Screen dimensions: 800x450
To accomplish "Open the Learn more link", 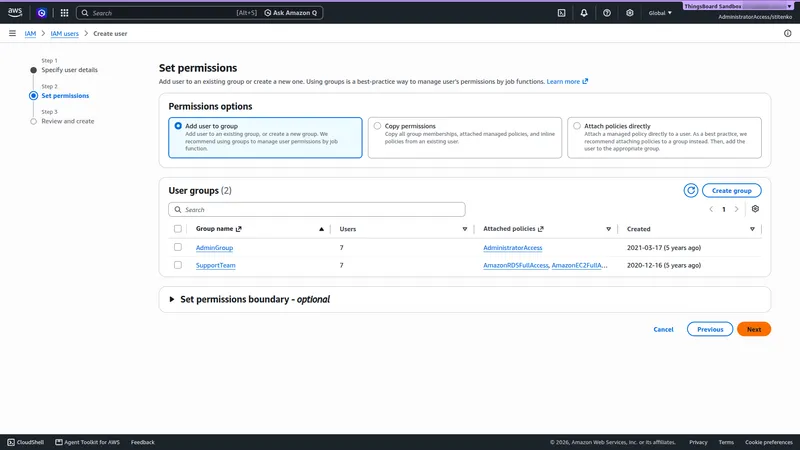I will point(567,81).
